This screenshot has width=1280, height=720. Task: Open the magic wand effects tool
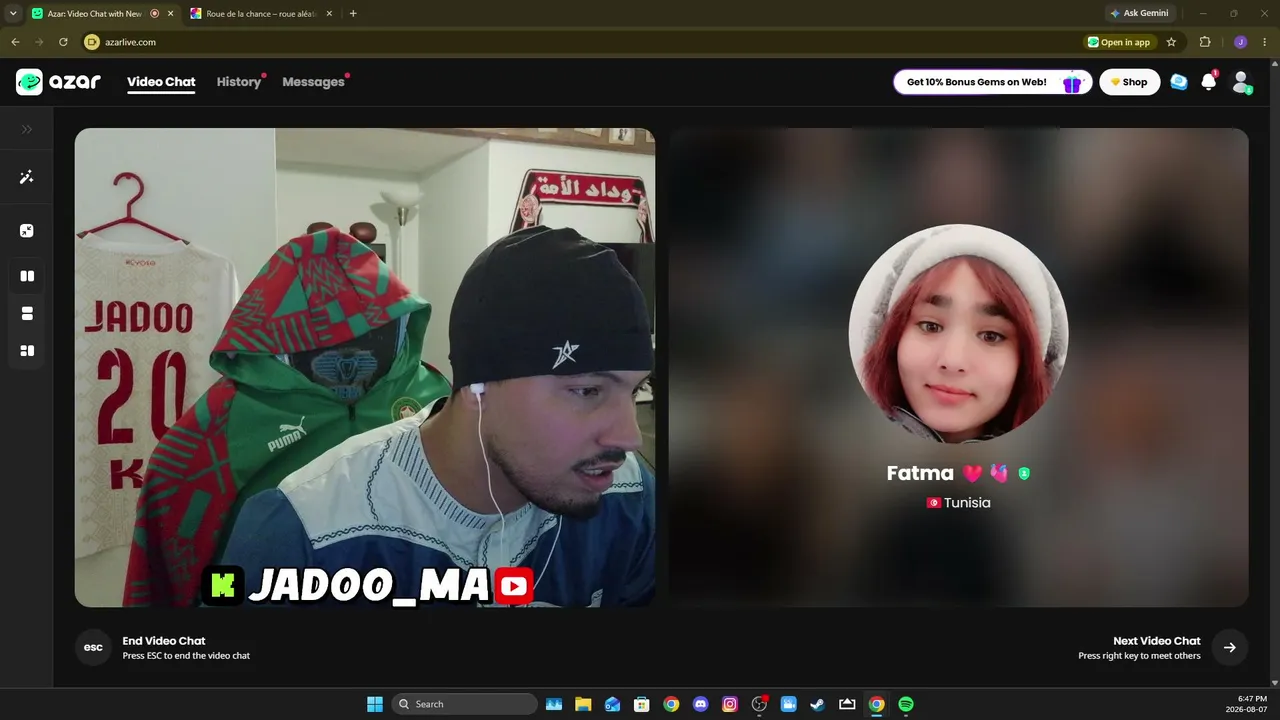point(27,177)
